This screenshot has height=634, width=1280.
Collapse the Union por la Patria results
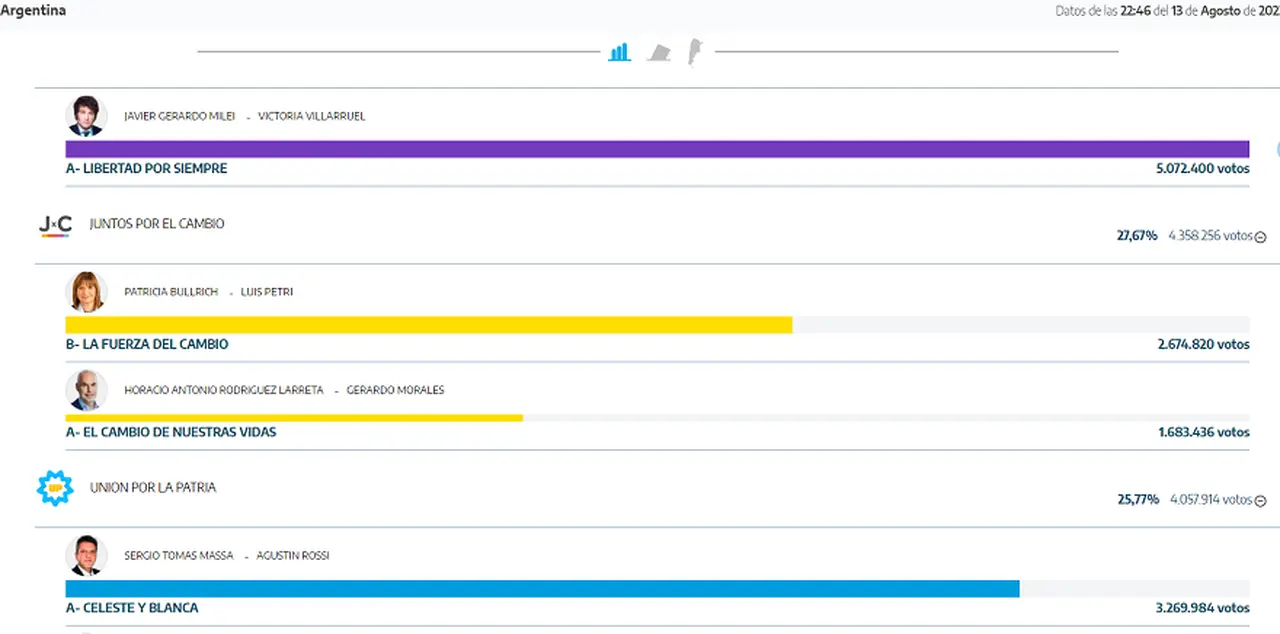coord(1260,500)
